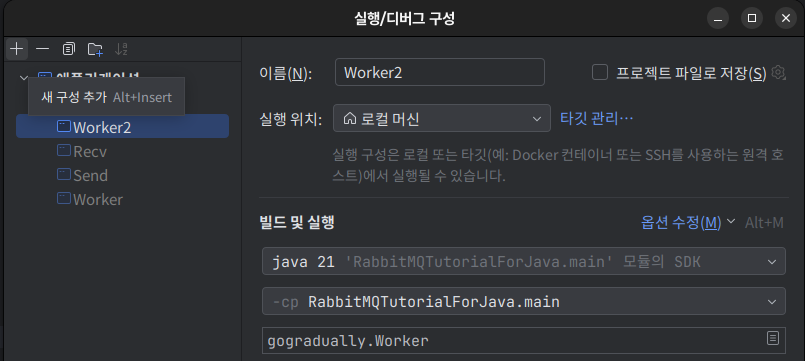
Task: Create a new folder for configurations
Action: point(95,49)
